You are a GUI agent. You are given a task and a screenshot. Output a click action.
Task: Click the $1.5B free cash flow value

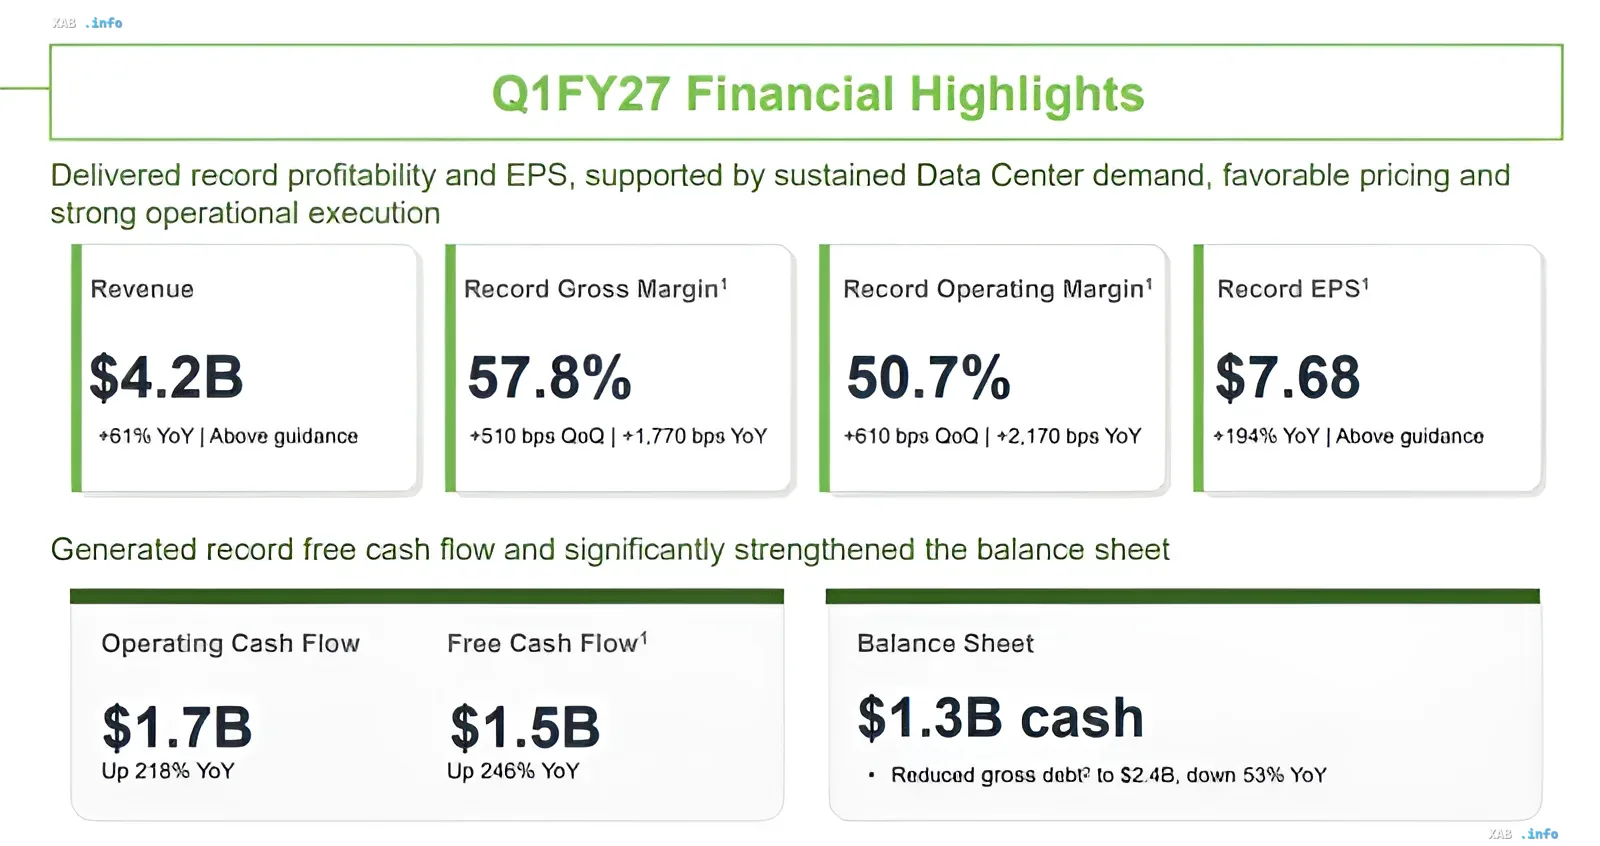click(x=524, y=727)
